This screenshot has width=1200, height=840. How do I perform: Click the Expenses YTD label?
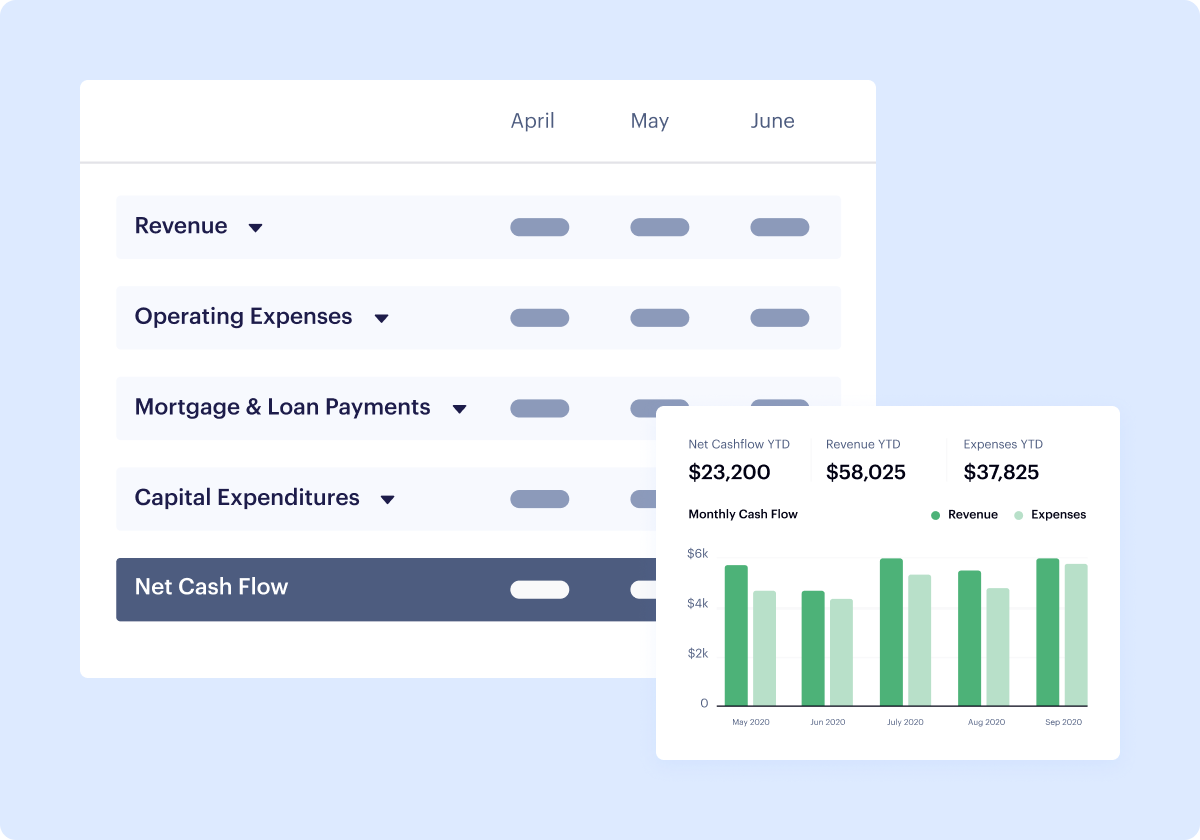[x=1003, y=444]
